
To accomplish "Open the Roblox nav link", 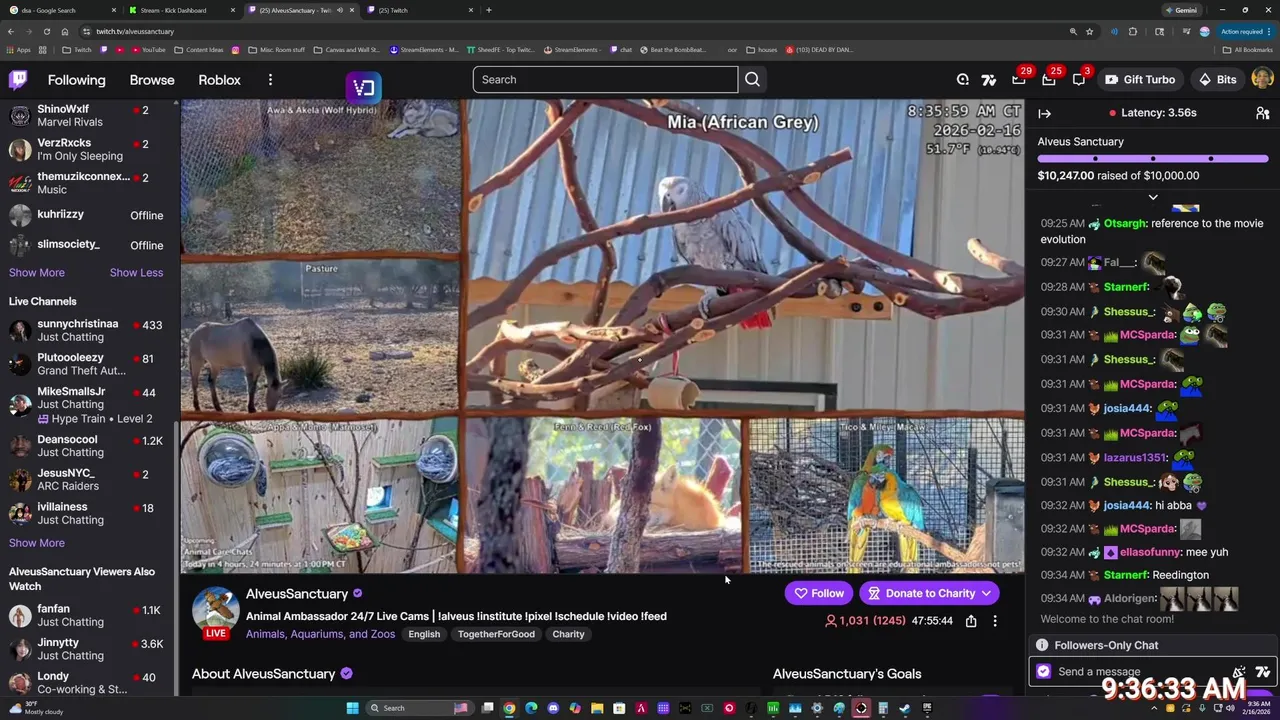I will tap(219, 80).
